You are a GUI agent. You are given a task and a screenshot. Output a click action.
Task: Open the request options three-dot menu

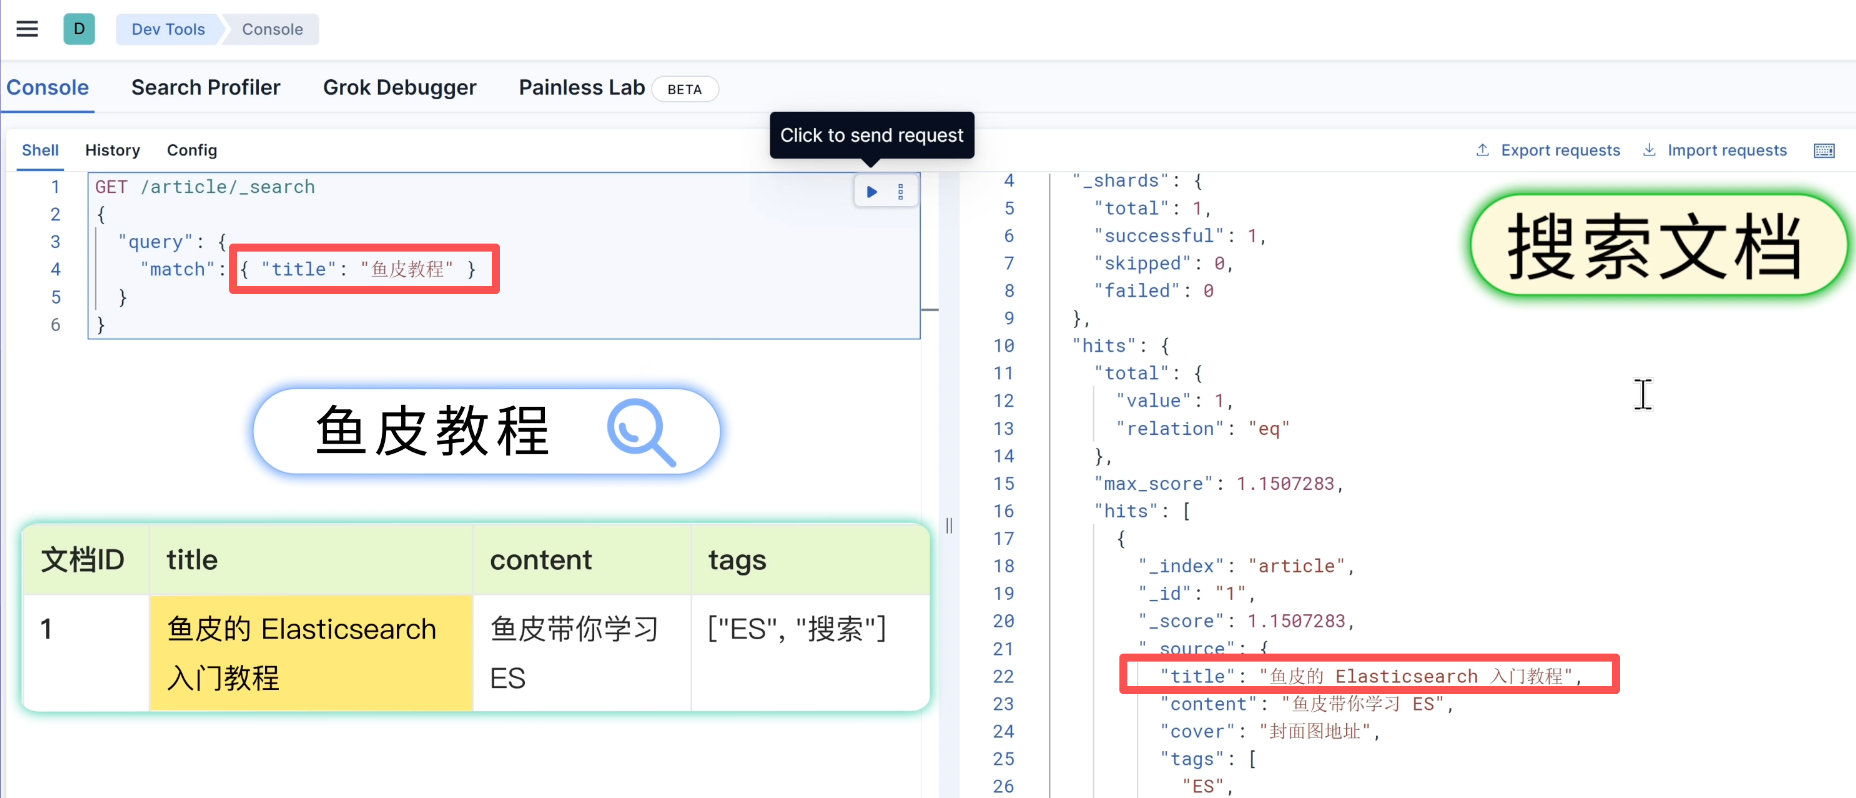(x=901, y=192)
